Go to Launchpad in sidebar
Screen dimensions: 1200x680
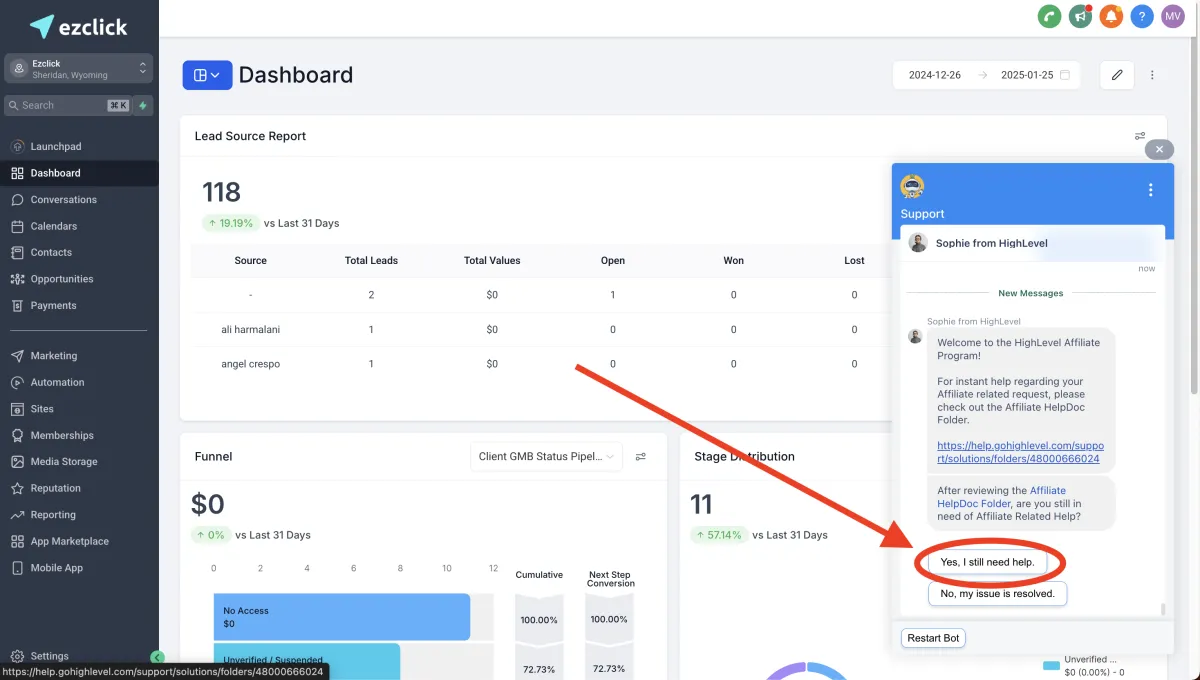pos(79,146)
